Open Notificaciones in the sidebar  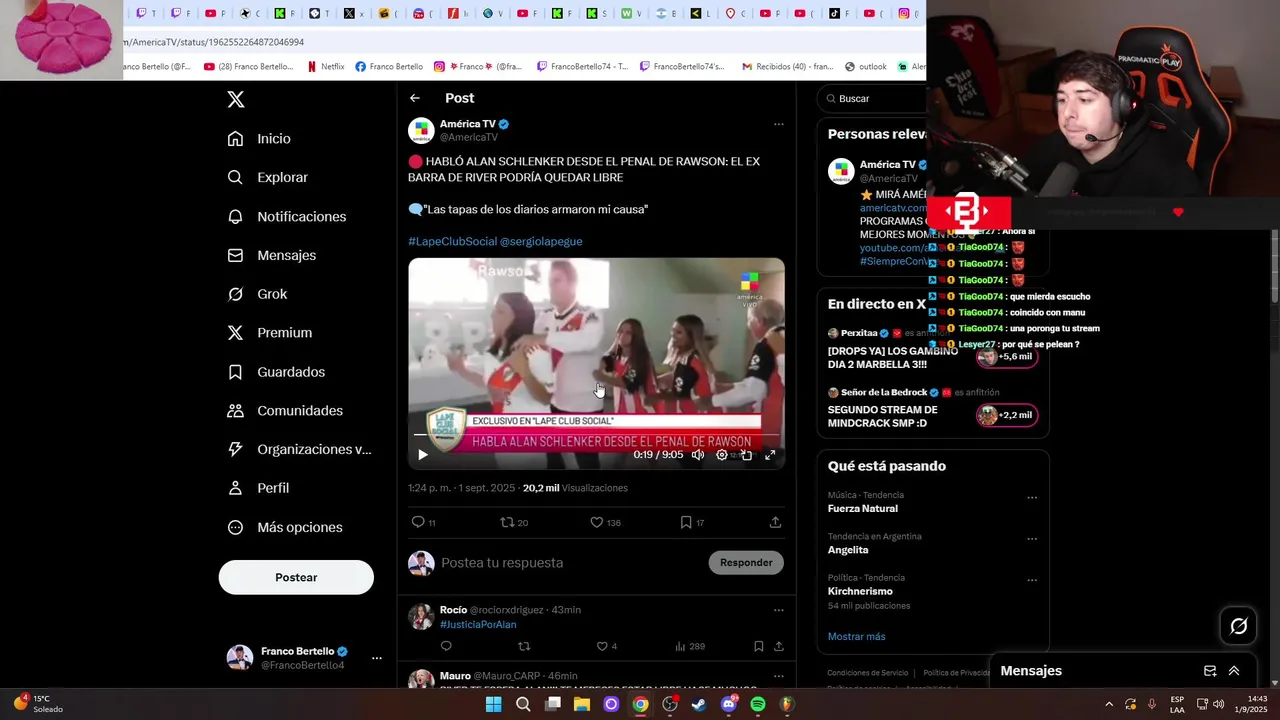tap(286, 216)
